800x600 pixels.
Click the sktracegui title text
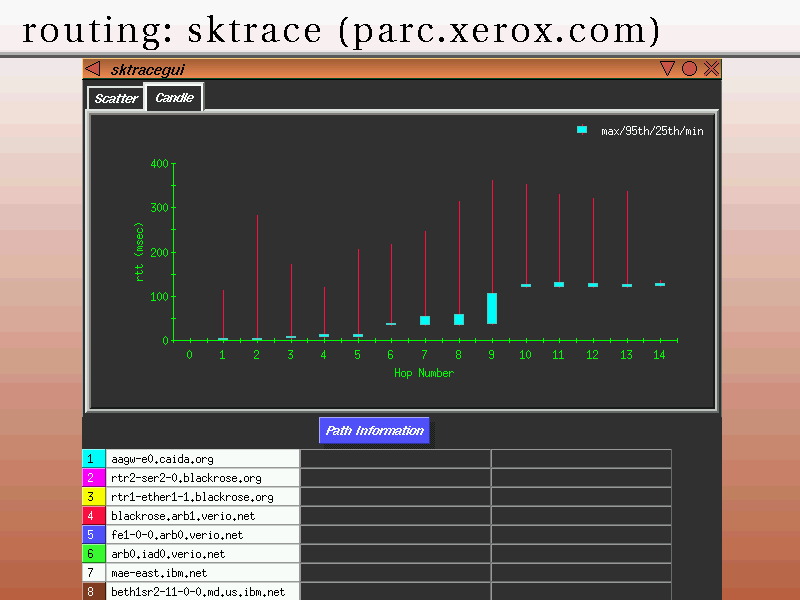(x=147, y=69)
